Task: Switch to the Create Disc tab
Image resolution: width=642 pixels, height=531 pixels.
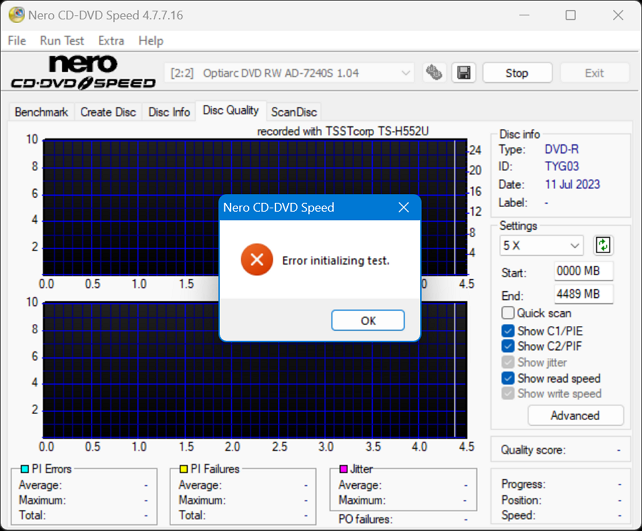Action: [108, 112]
